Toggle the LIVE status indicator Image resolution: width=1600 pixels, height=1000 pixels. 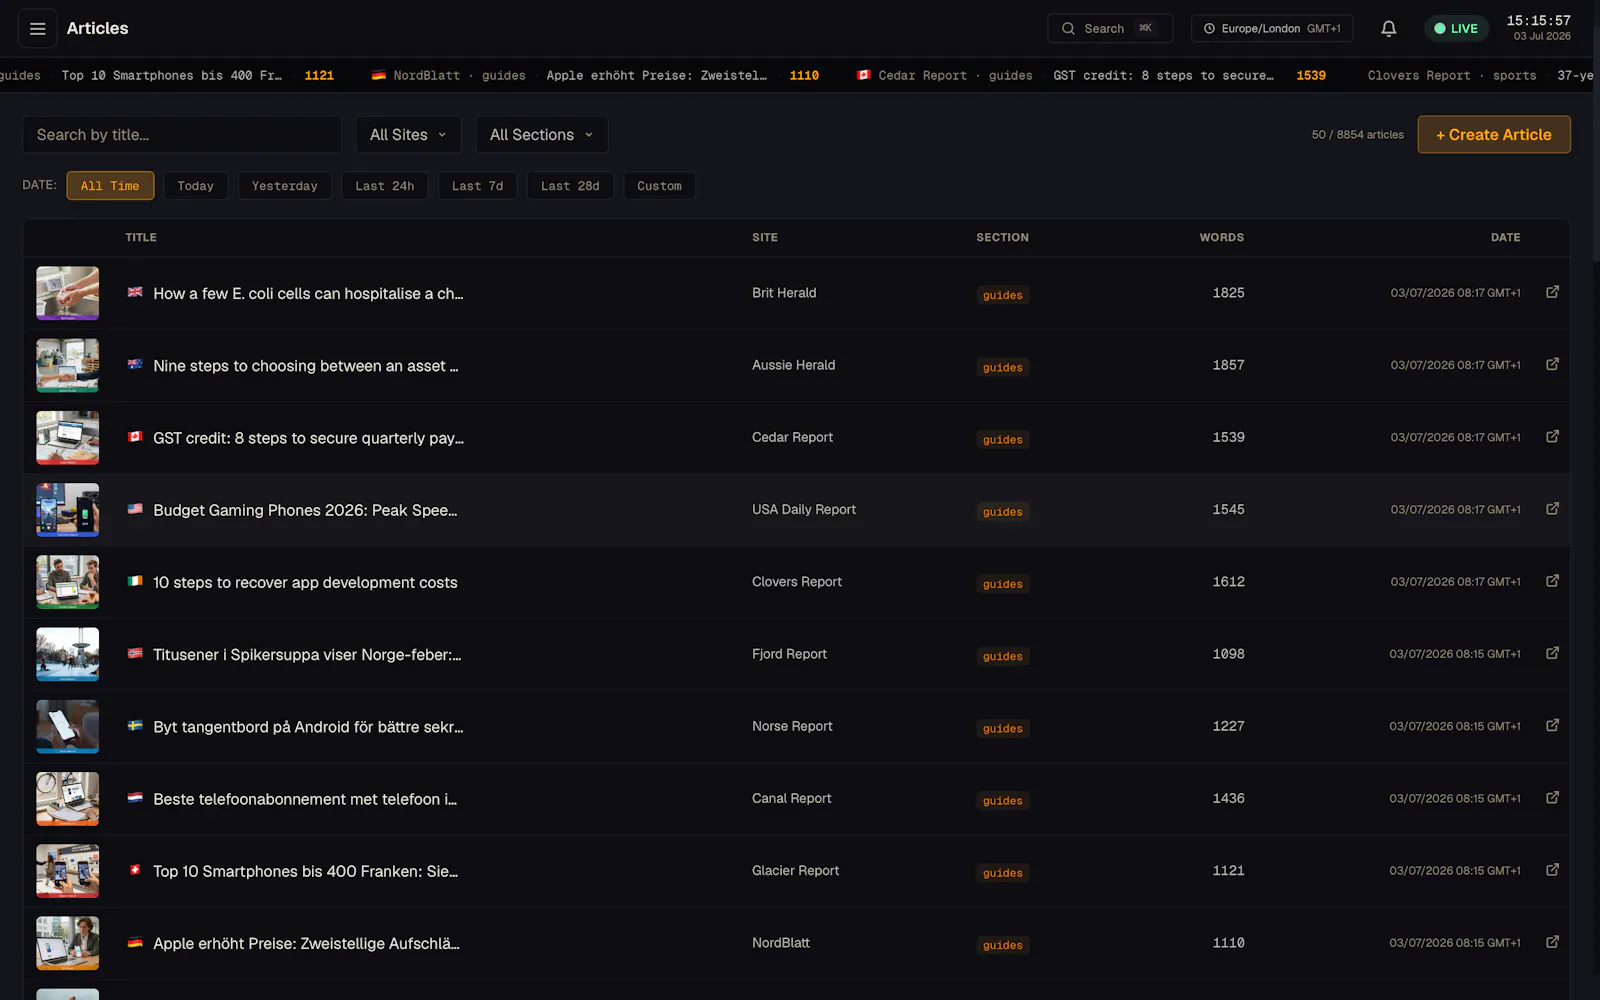pyautogui.click(x=1456, y=29)
